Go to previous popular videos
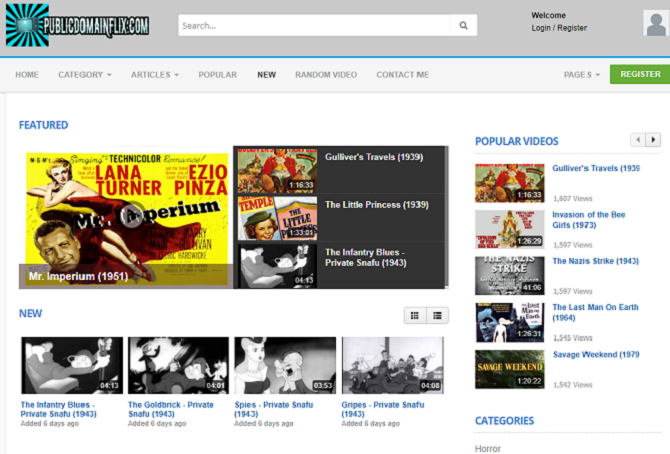Viewport: 670px width, 454px height. (x=638, y=140)
